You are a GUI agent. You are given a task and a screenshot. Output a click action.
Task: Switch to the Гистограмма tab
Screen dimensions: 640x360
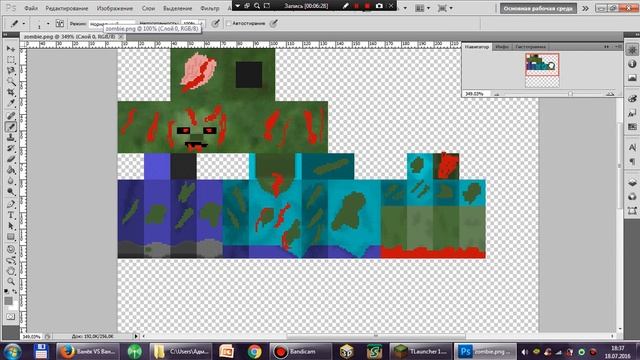point(531,47)
